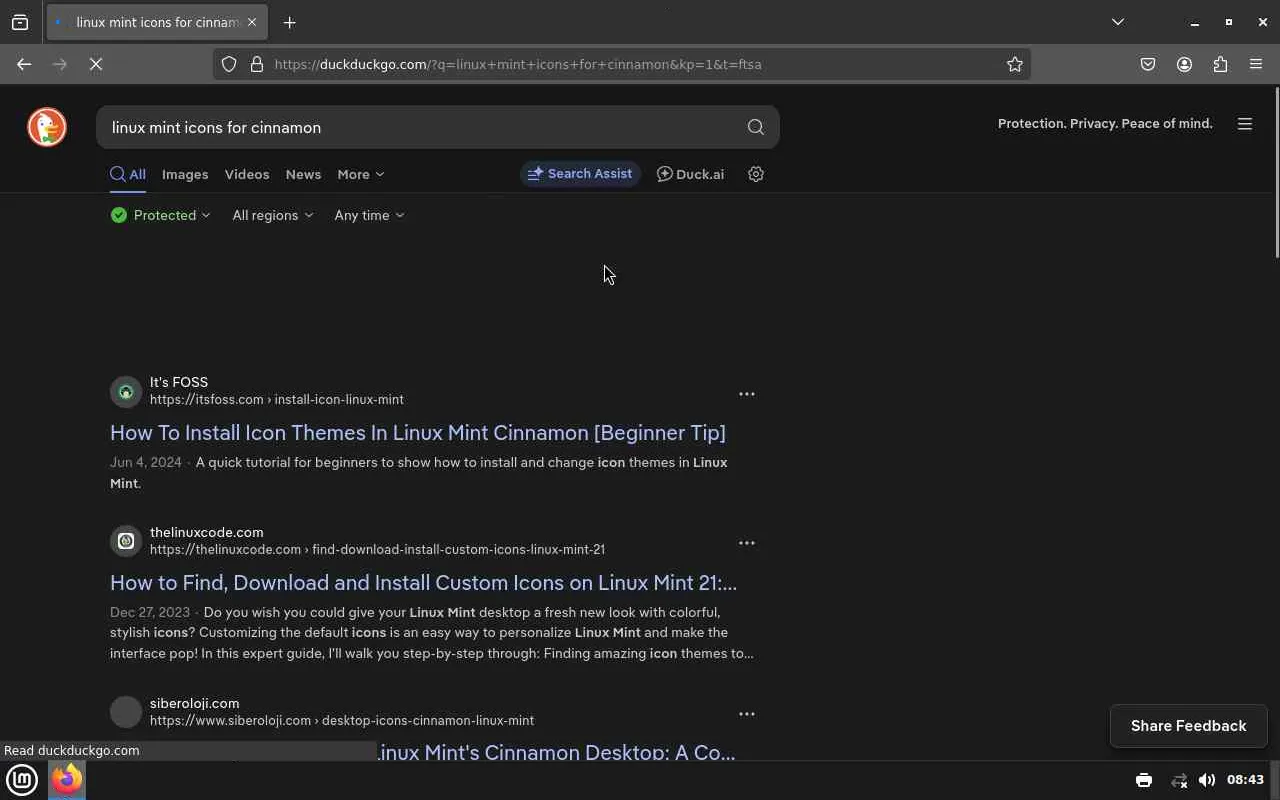Open Duck.ai chat
Viewport: 1280px width, 800px height.
coord(690,174)
